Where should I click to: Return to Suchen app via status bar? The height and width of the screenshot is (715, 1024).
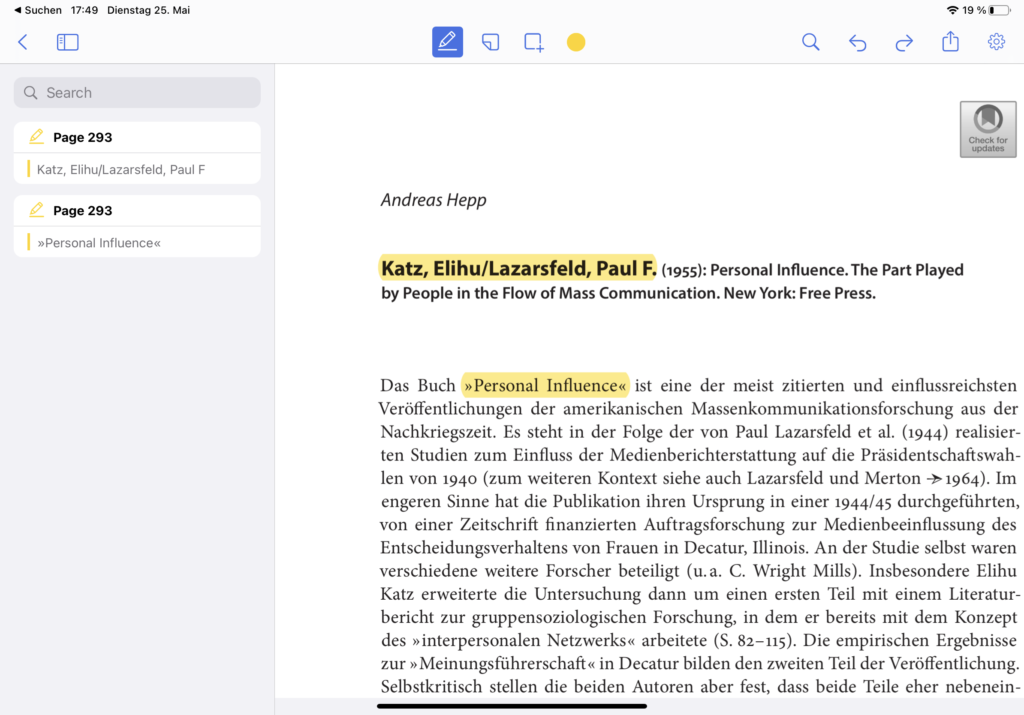point(38,10)
